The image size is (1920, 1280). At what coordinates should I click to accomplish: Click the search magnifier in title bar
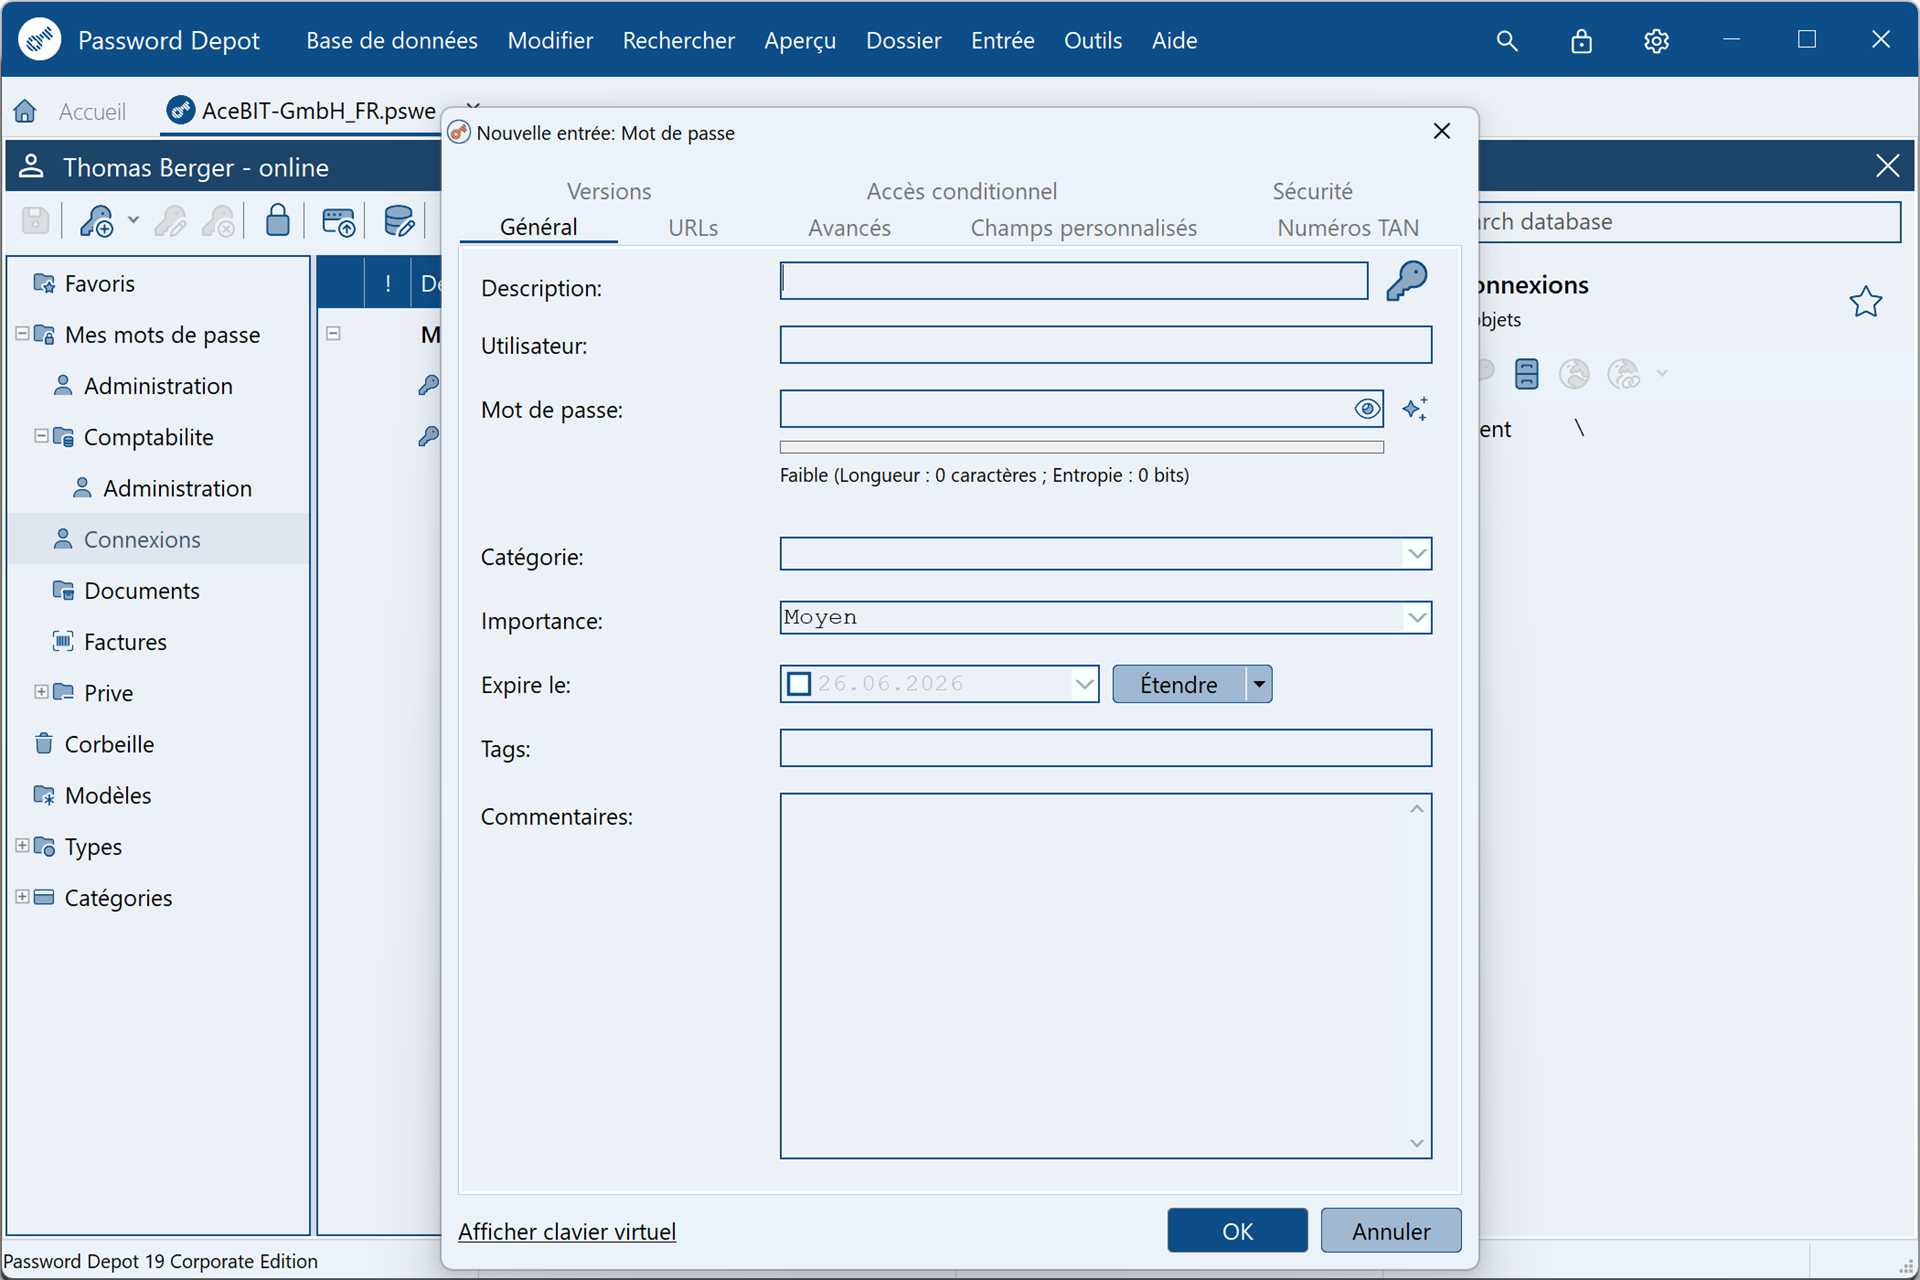point(1506,41)
